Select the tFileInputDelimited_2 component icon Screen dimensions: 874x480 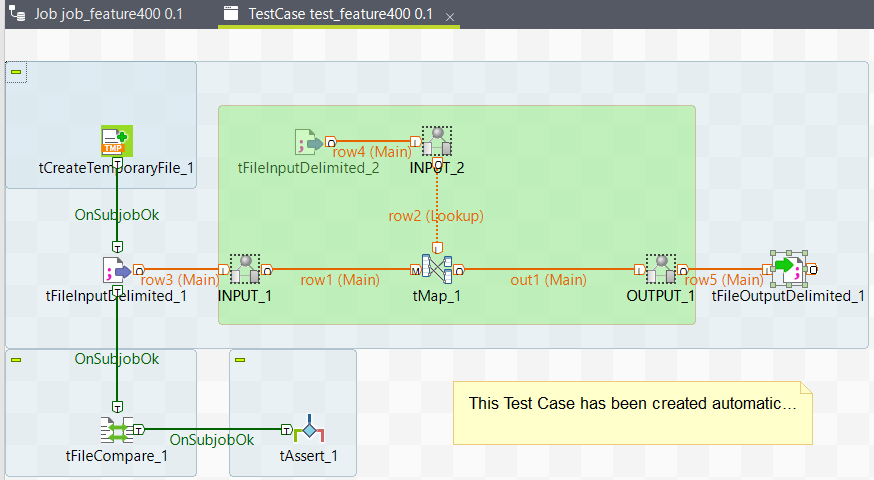click(309, 142)
